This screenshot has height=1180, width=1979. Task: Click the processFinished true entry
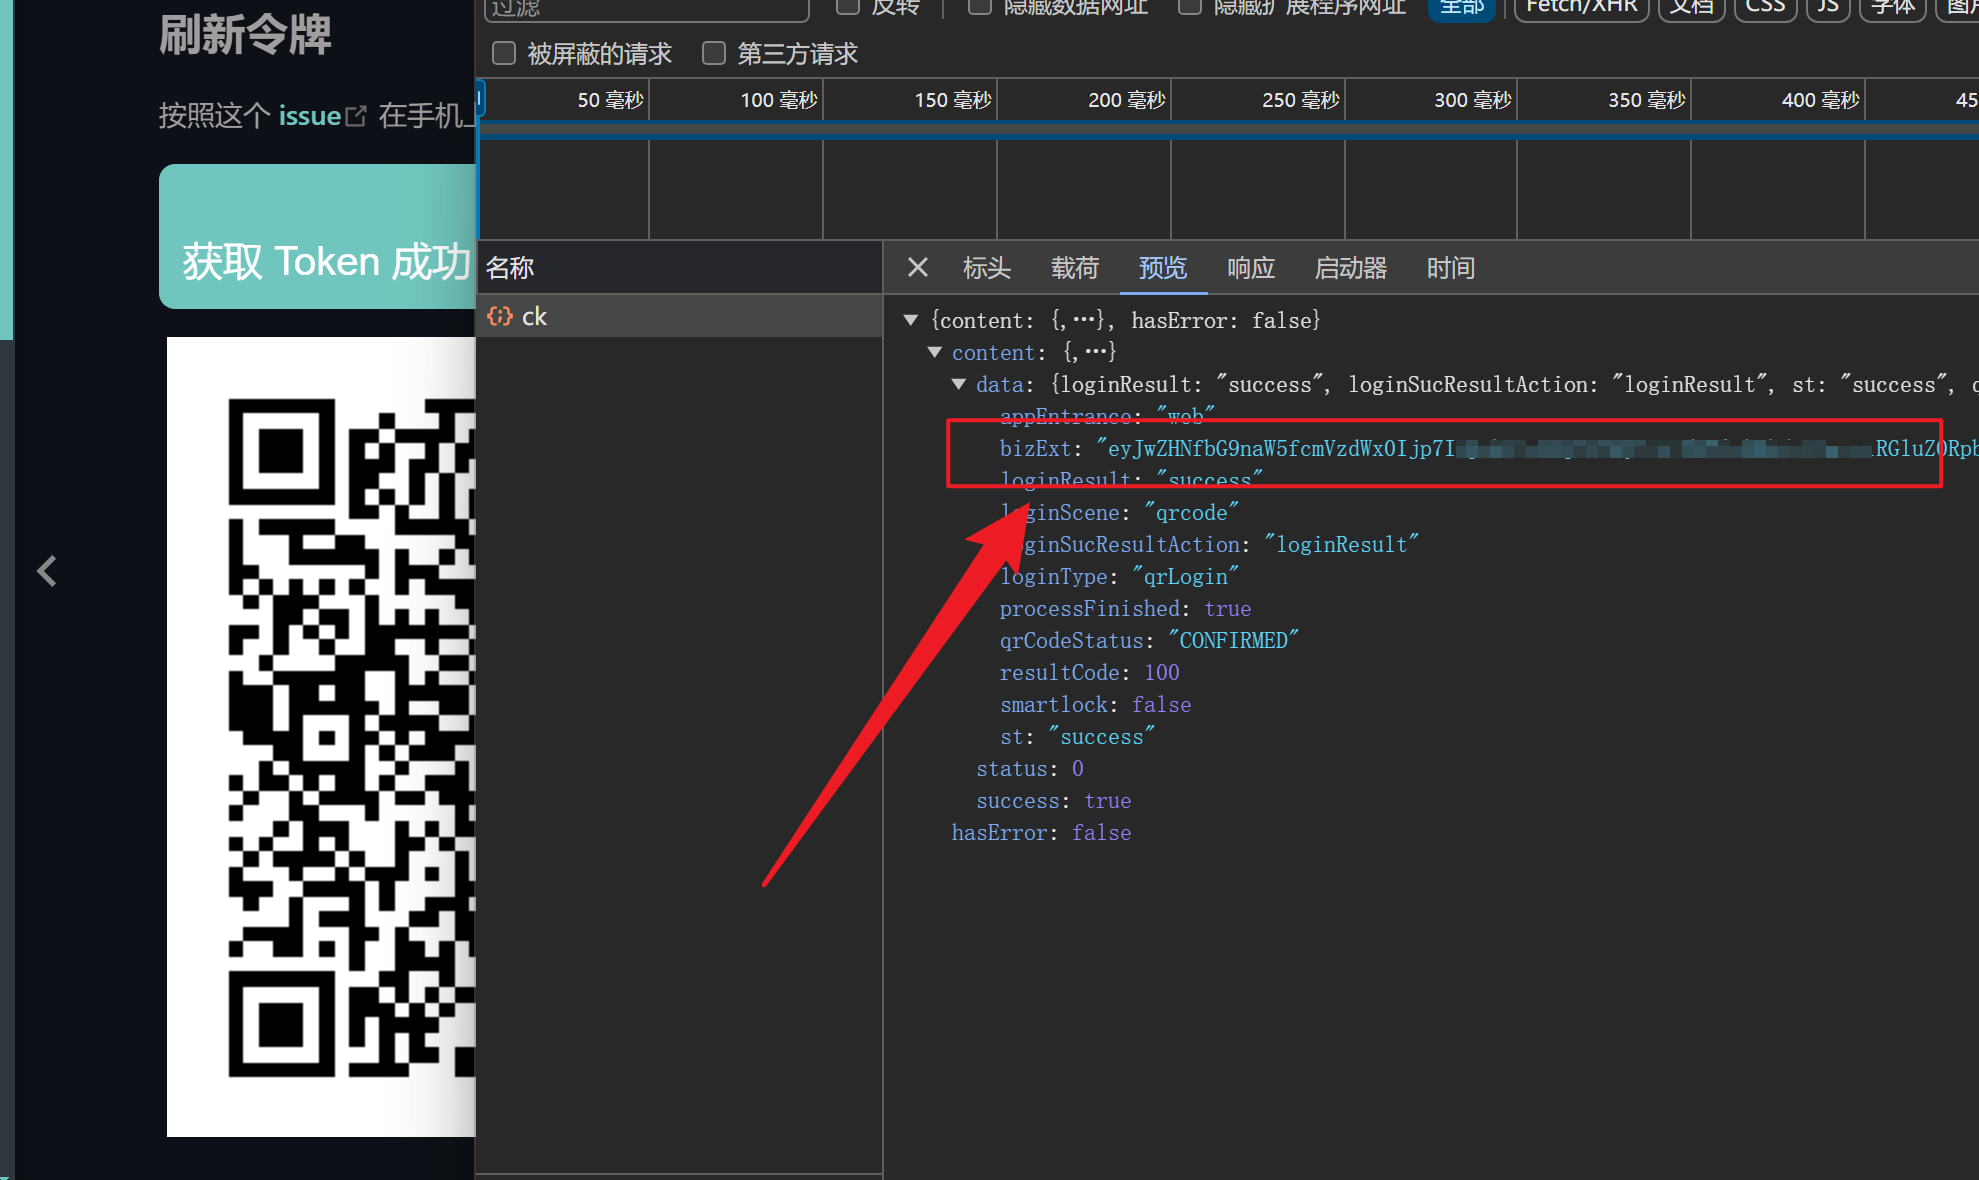[1125, 608]
